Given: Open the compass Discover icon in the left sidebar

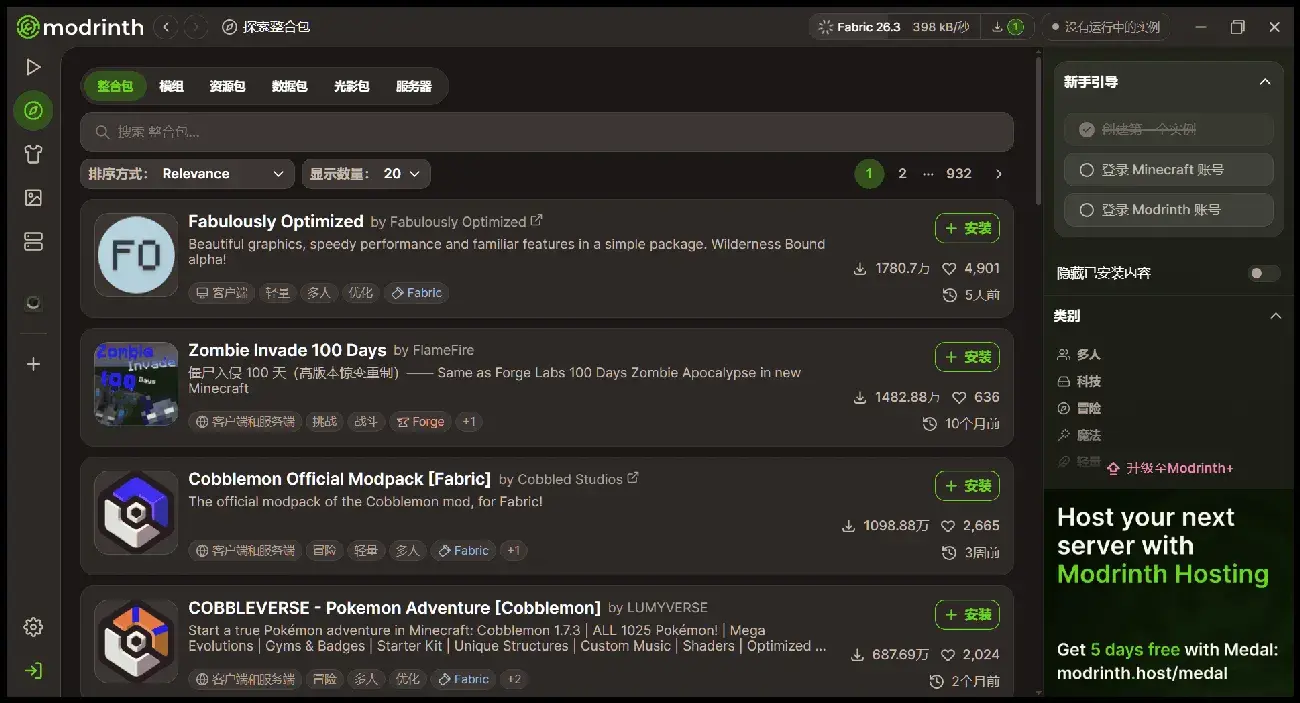Looking at the screenshot, I should click(33, 110).
